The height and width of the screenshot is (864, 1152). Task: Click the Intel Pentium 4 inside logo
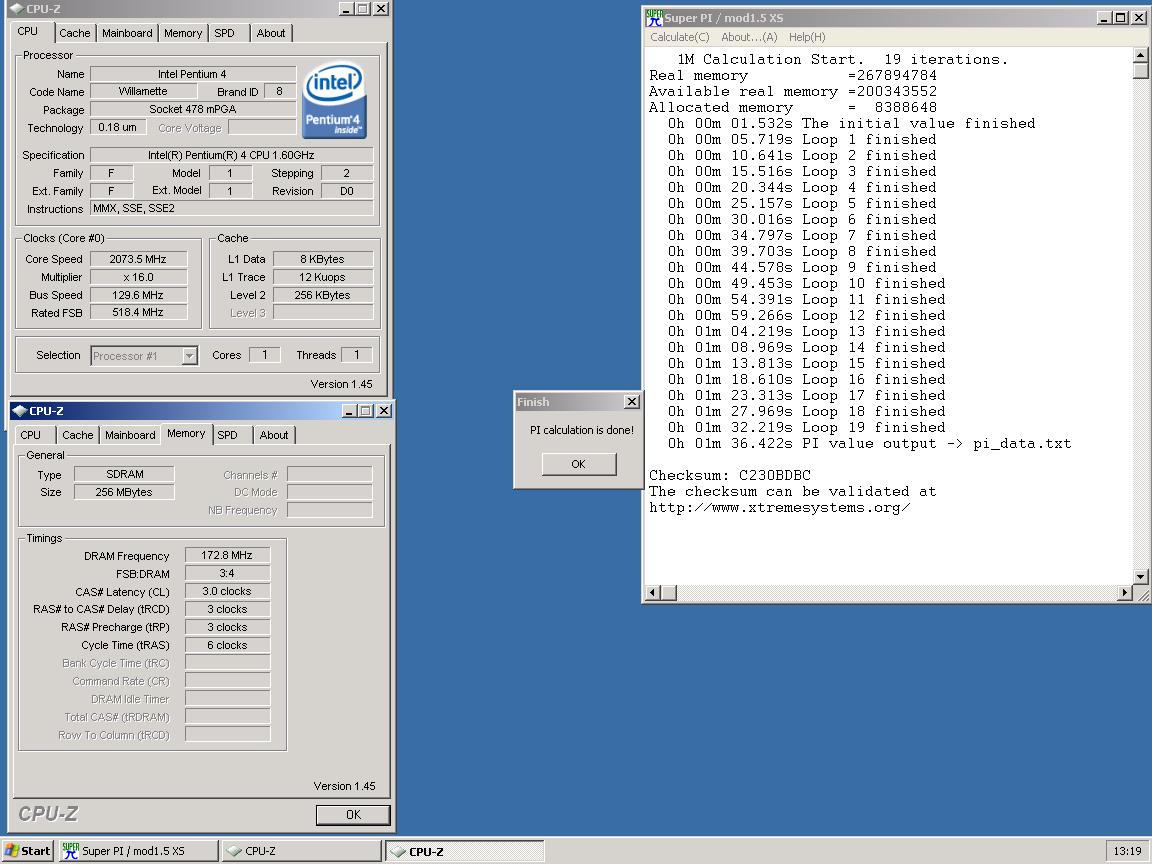pos(334,99)
